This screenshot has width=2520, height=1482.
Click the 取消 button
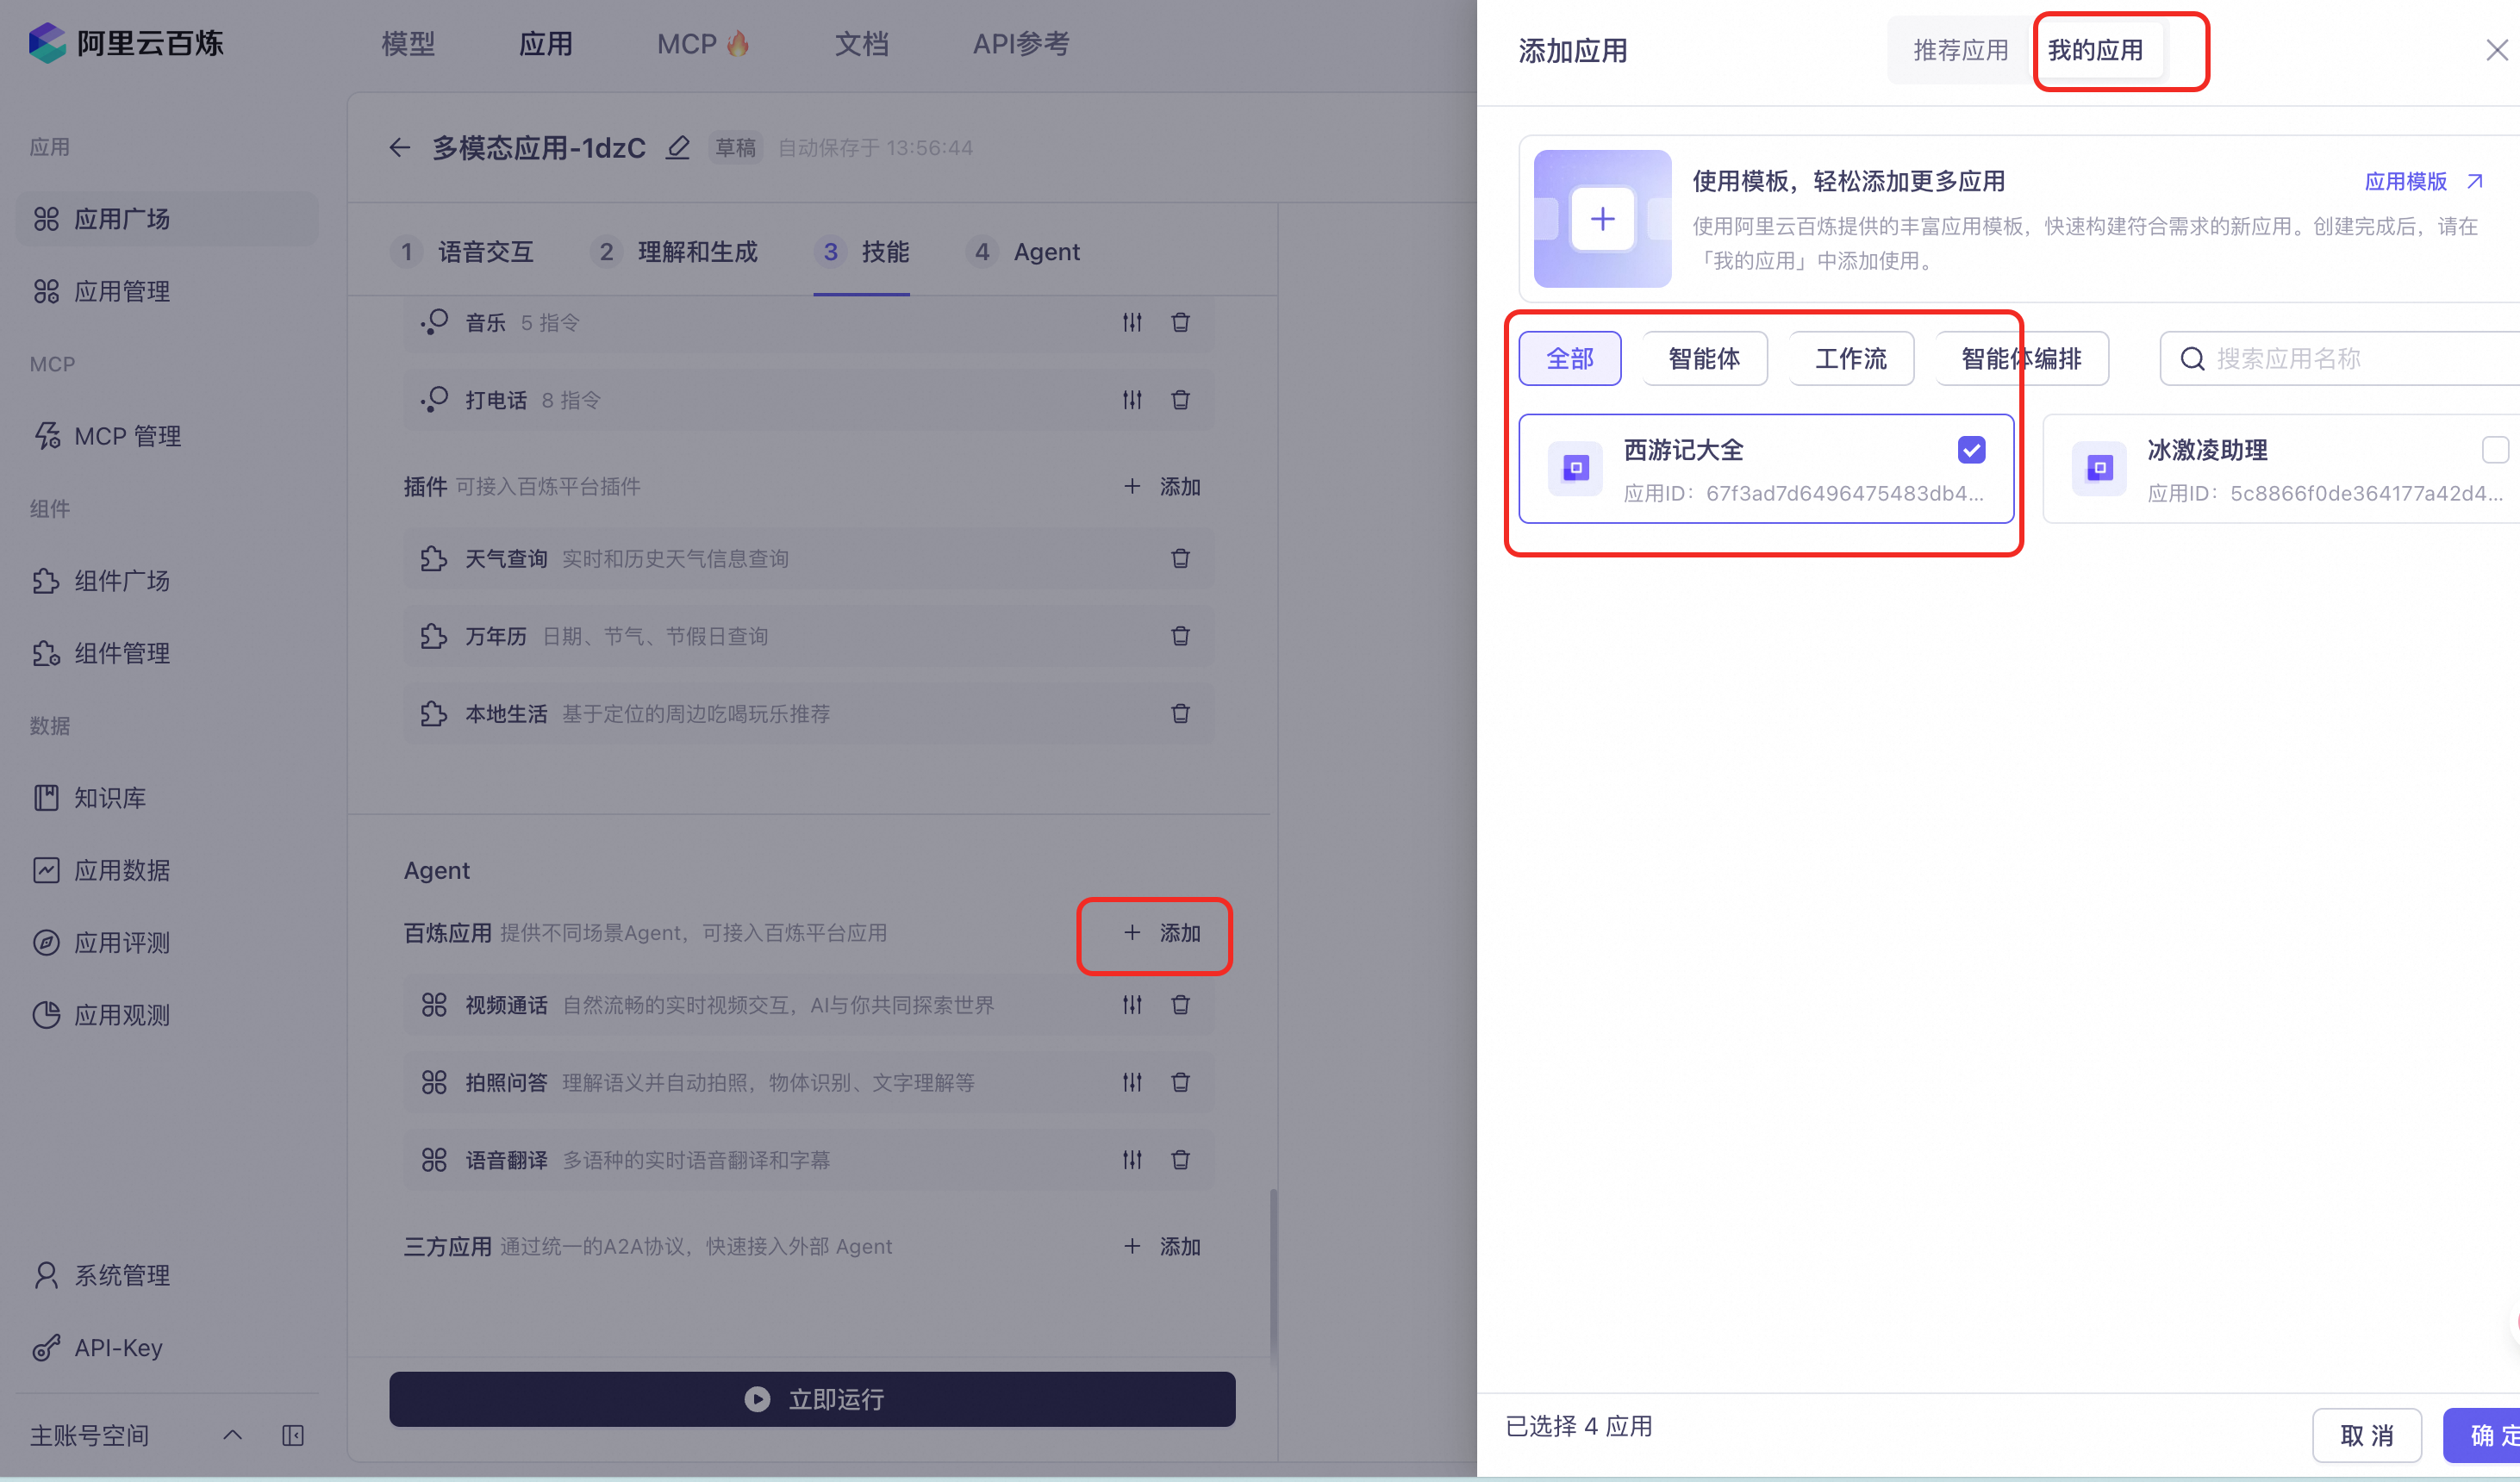[x=2367, y=1436]
